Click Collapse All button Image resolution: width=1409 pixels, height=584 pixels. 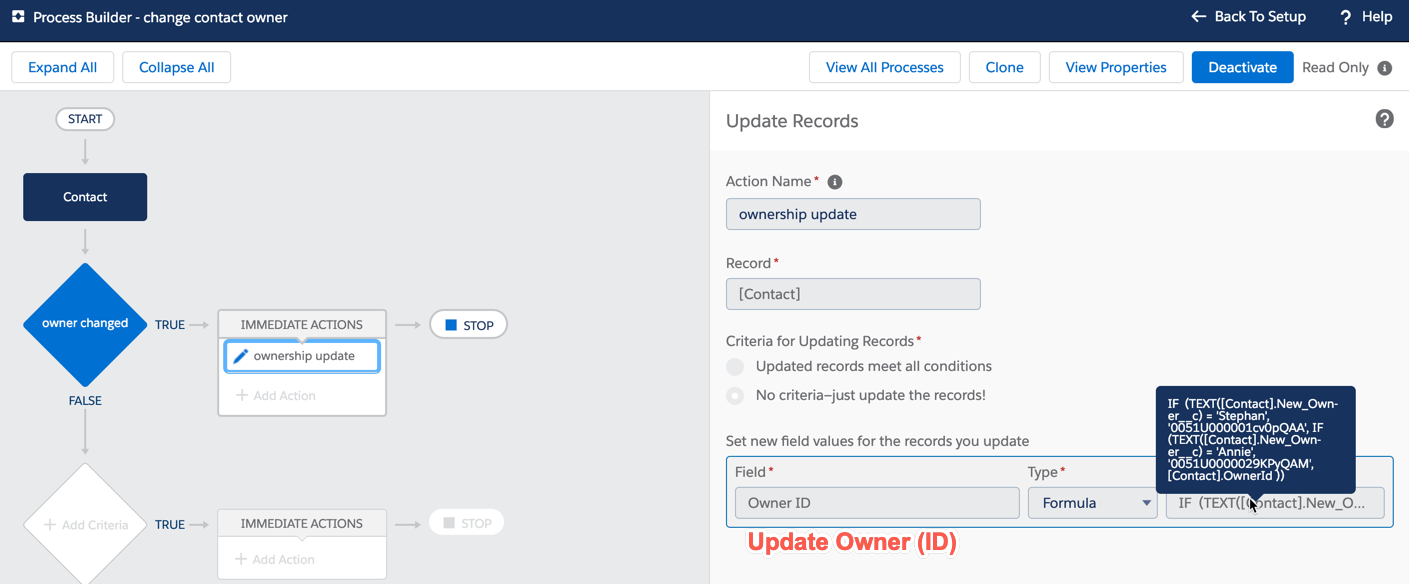pos(177,68)
